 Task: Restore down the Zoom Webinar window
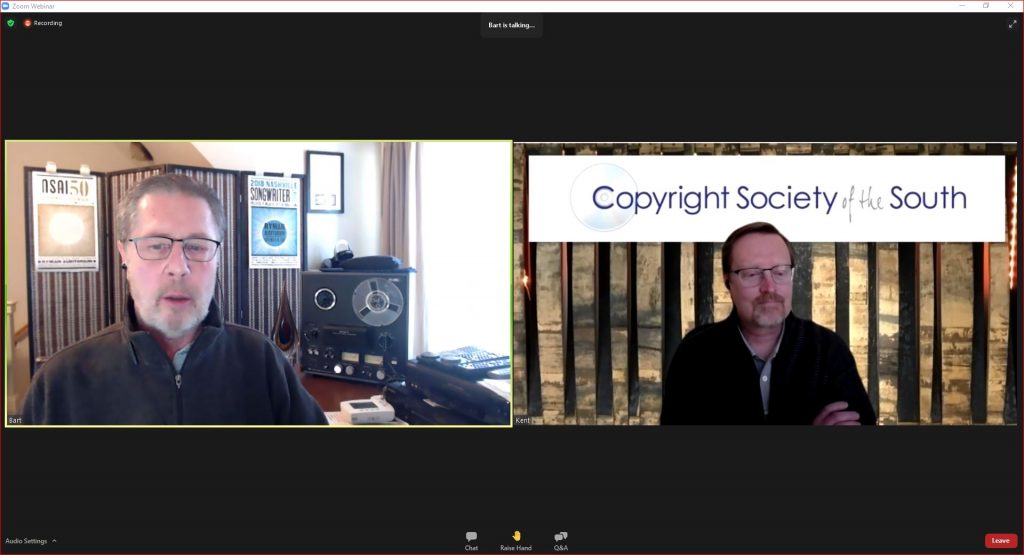[986, 5]
